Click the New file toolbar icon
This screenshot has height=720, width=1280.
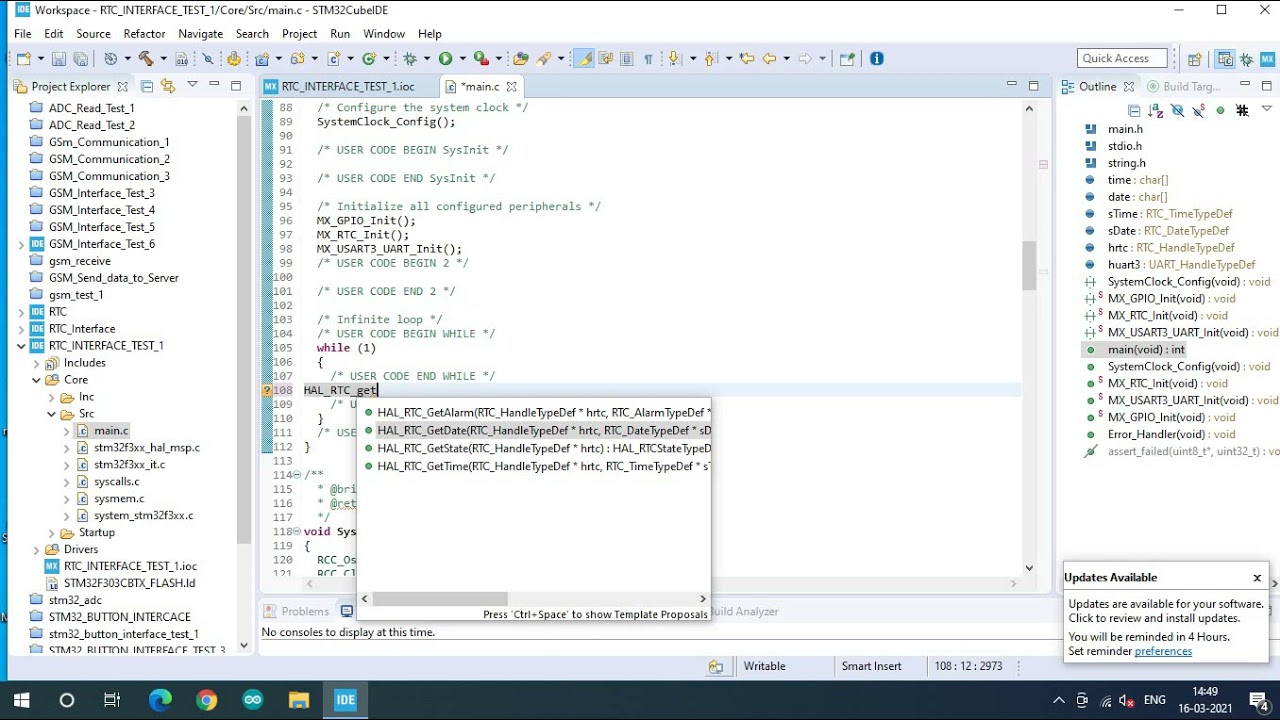tap(24, 59)
